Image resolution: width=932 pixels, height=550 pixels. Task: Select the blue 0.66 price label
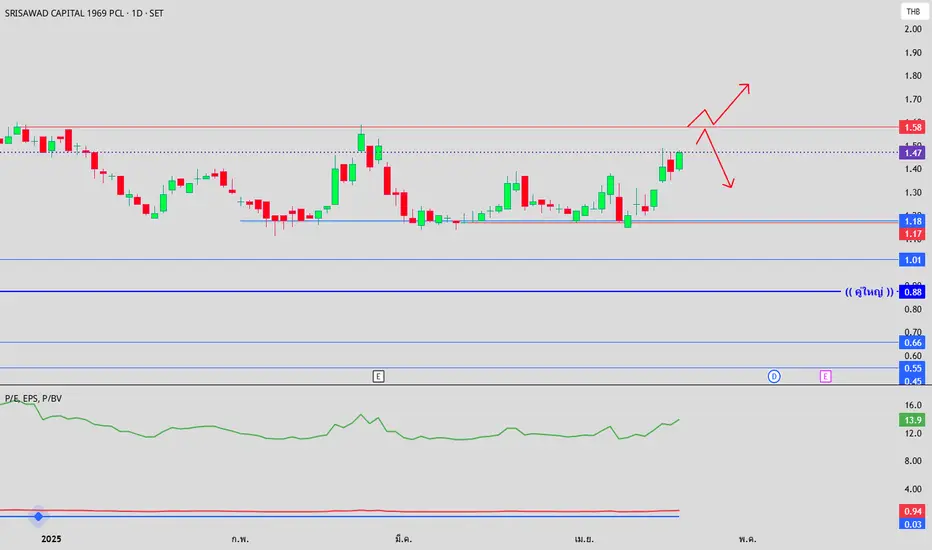(x=912, y=342)
